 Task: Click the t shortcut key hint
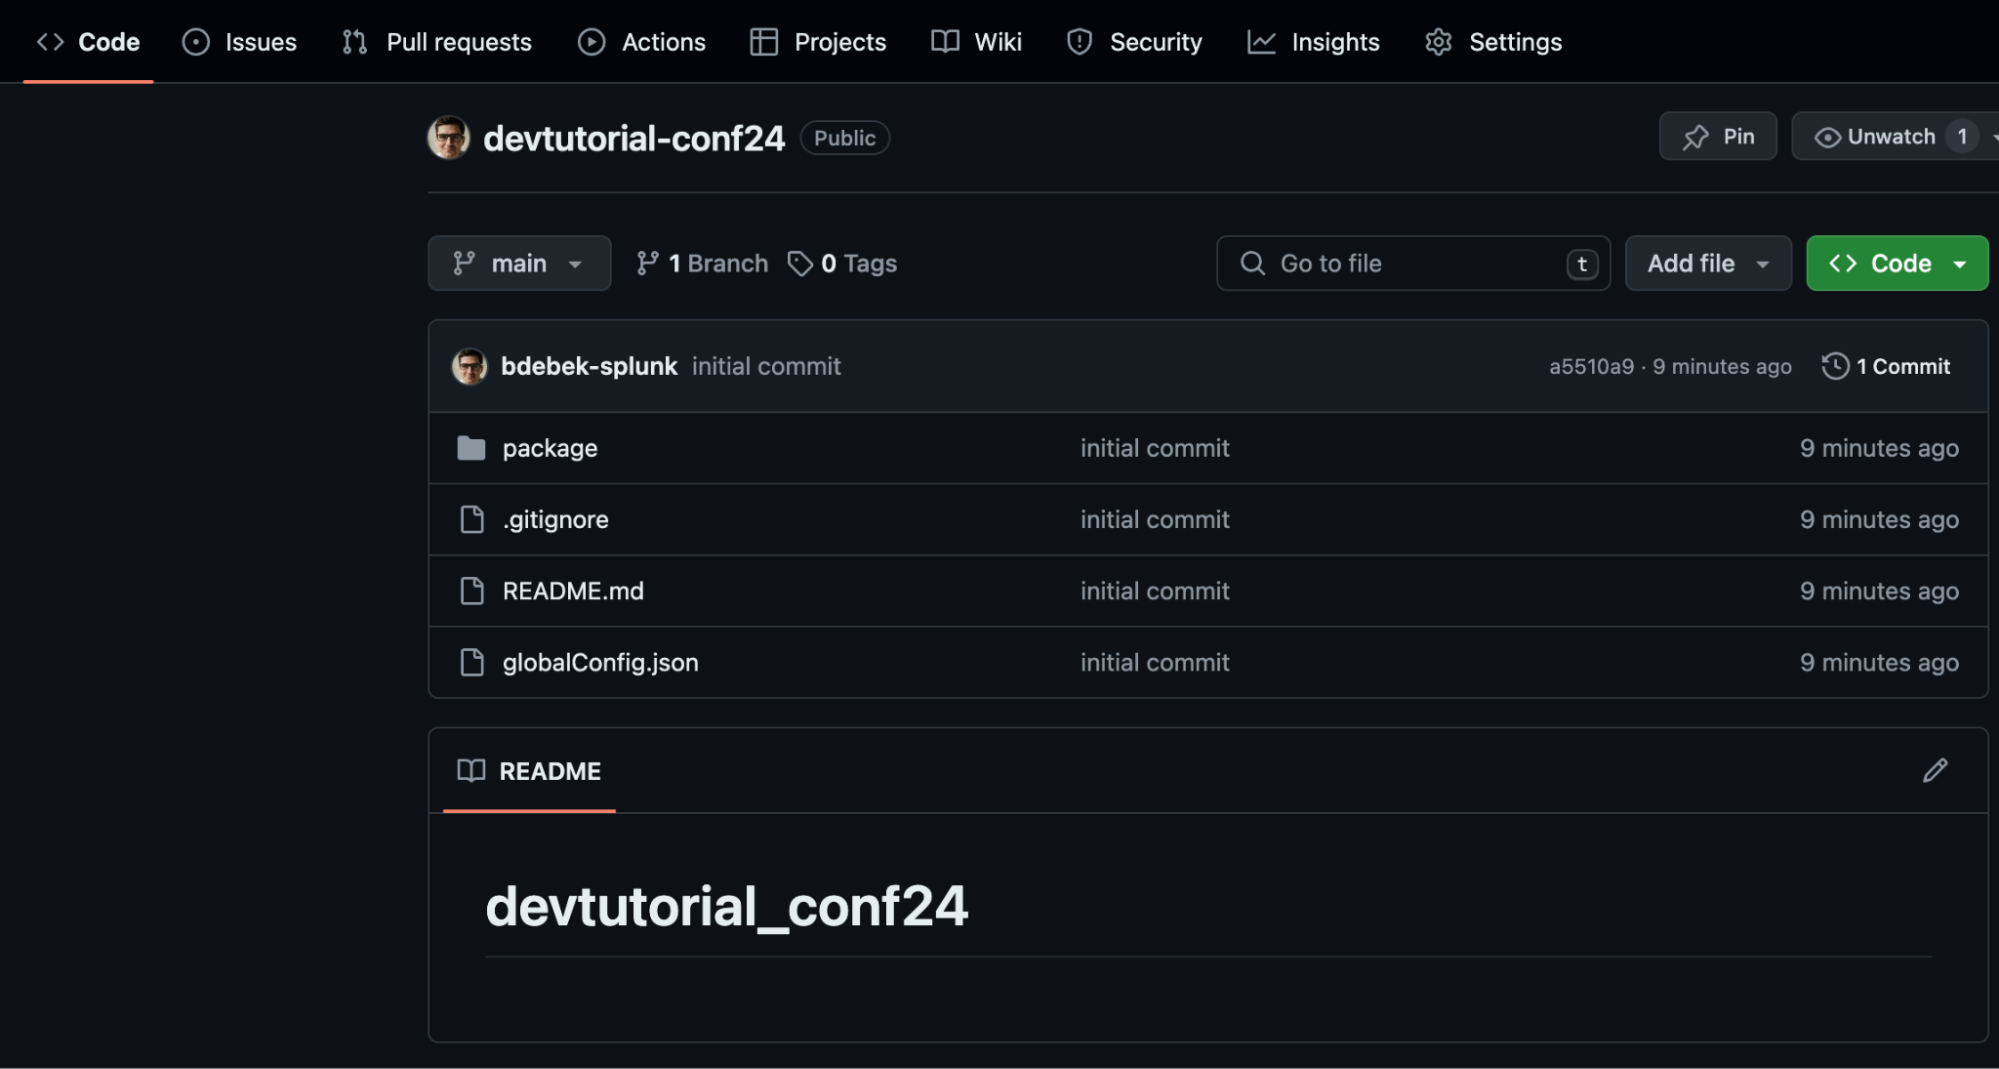point(1582,264)
